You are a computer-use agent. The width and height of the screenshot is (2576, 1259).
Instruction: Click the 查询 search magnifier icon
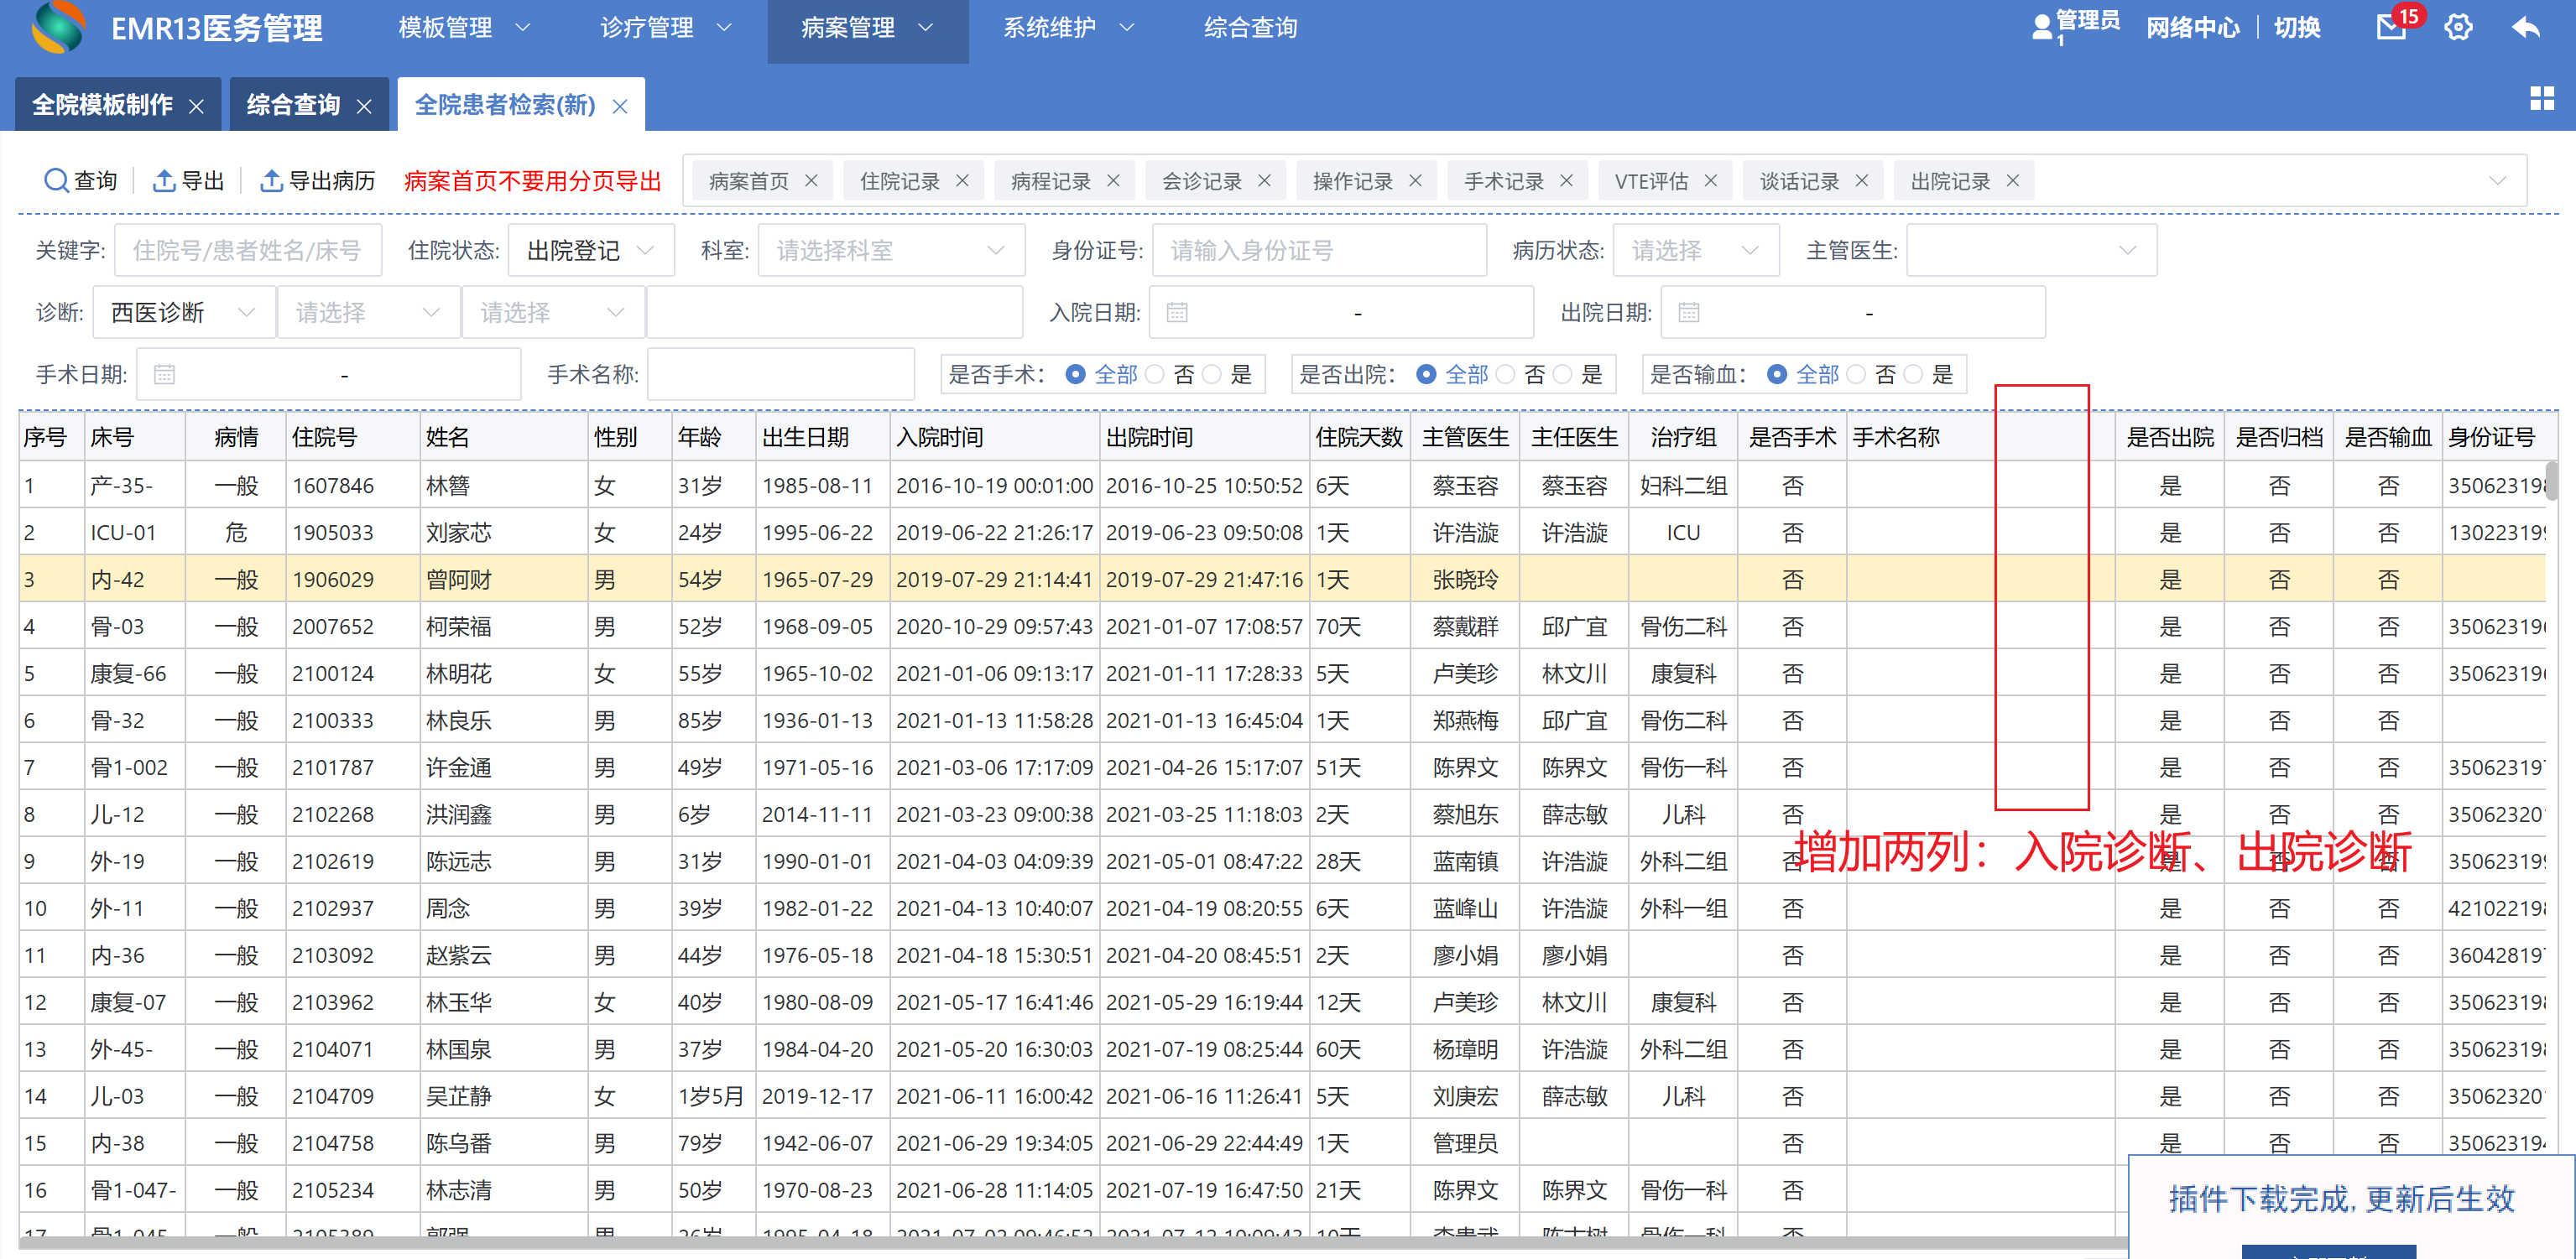(x=55, y=181)
